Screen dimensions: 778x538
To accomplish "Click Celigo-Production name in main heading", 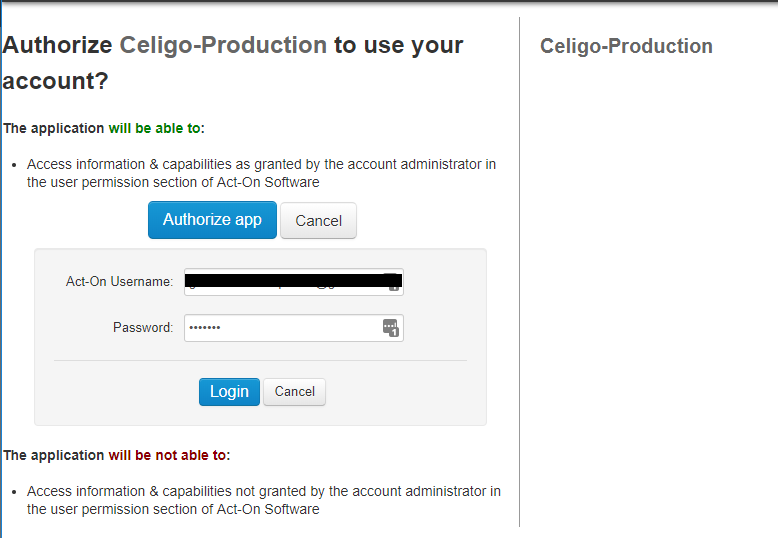I will 223,45.
